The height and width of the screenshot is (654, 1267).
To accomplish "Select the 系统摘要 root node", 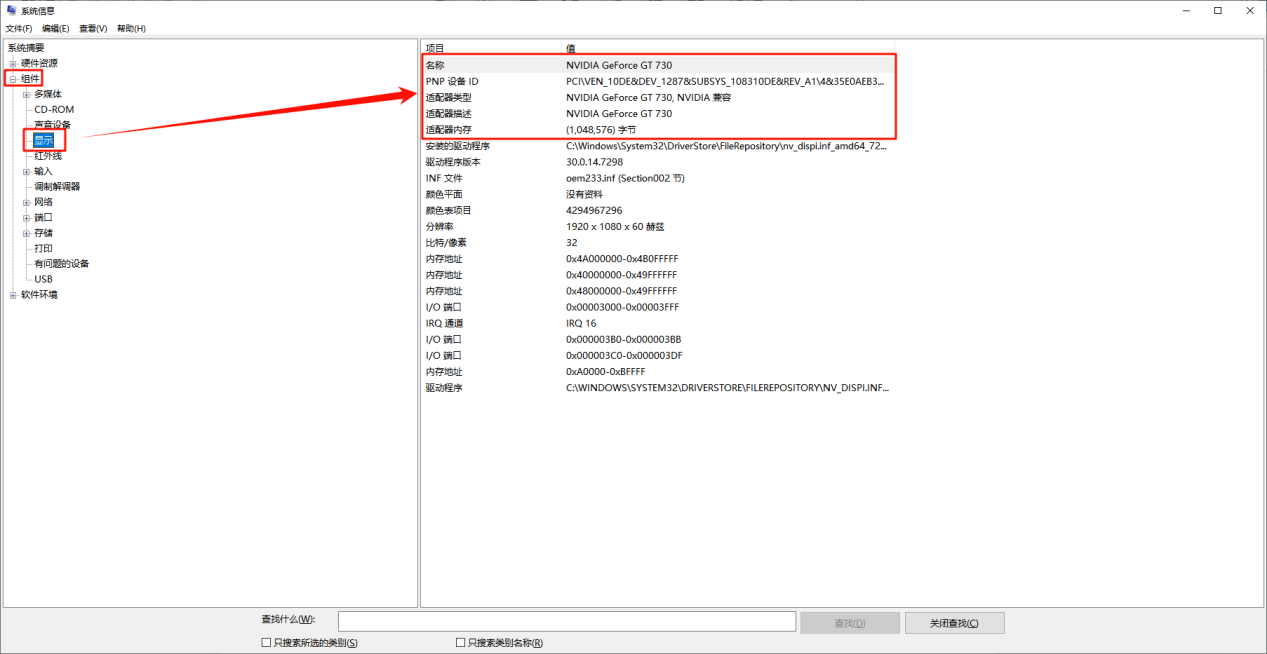I will pos(26,48).
